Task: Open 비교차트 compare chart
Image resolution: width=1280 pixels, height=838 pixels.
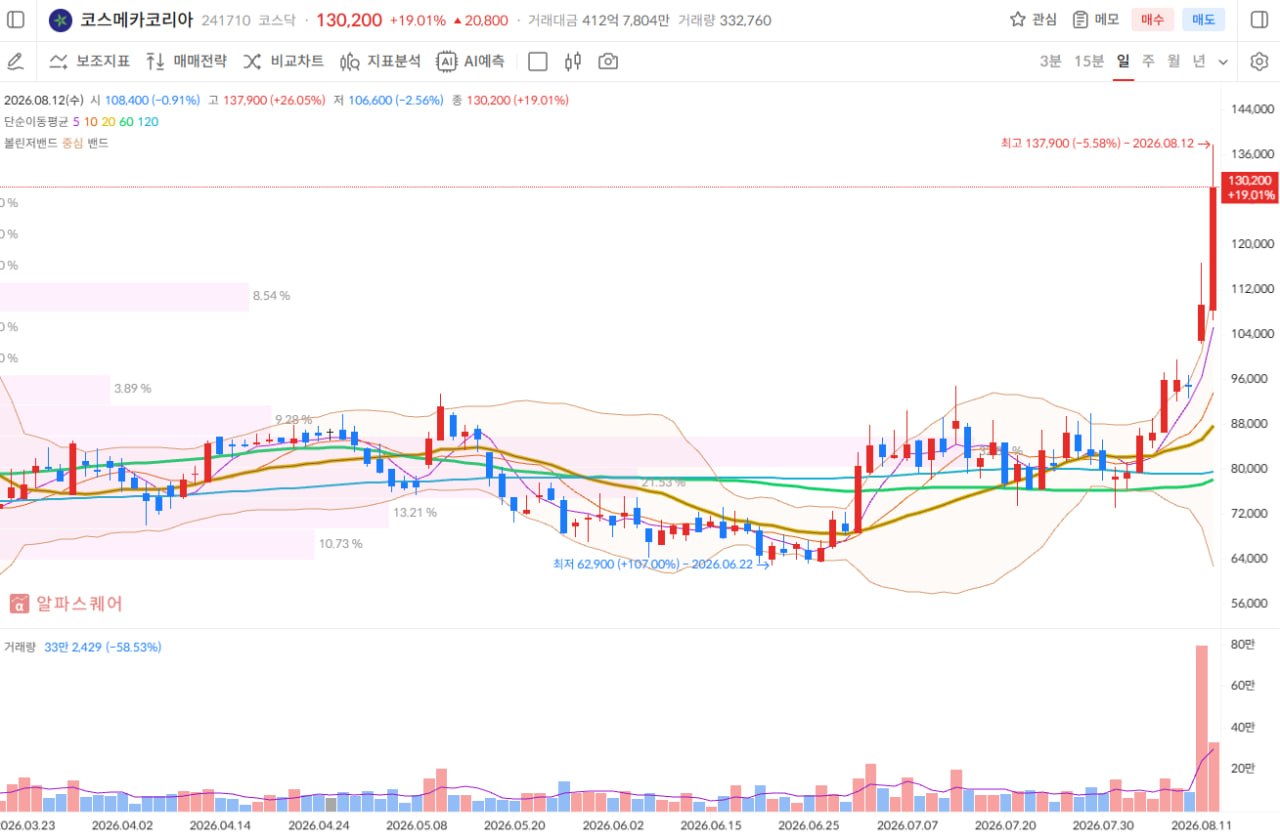Action: pos(283,62)
